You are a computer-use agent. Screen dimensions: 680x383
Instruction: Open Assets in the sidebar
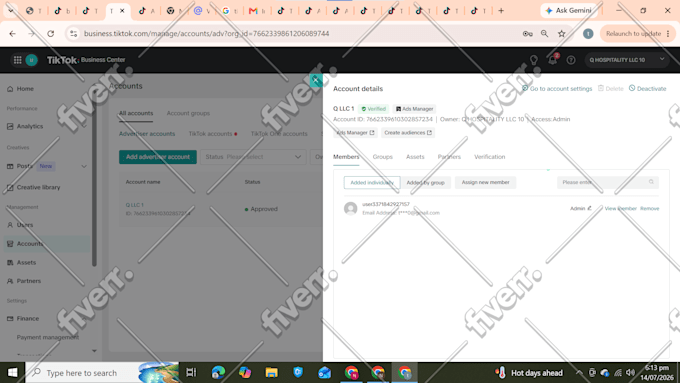(26, 262)
